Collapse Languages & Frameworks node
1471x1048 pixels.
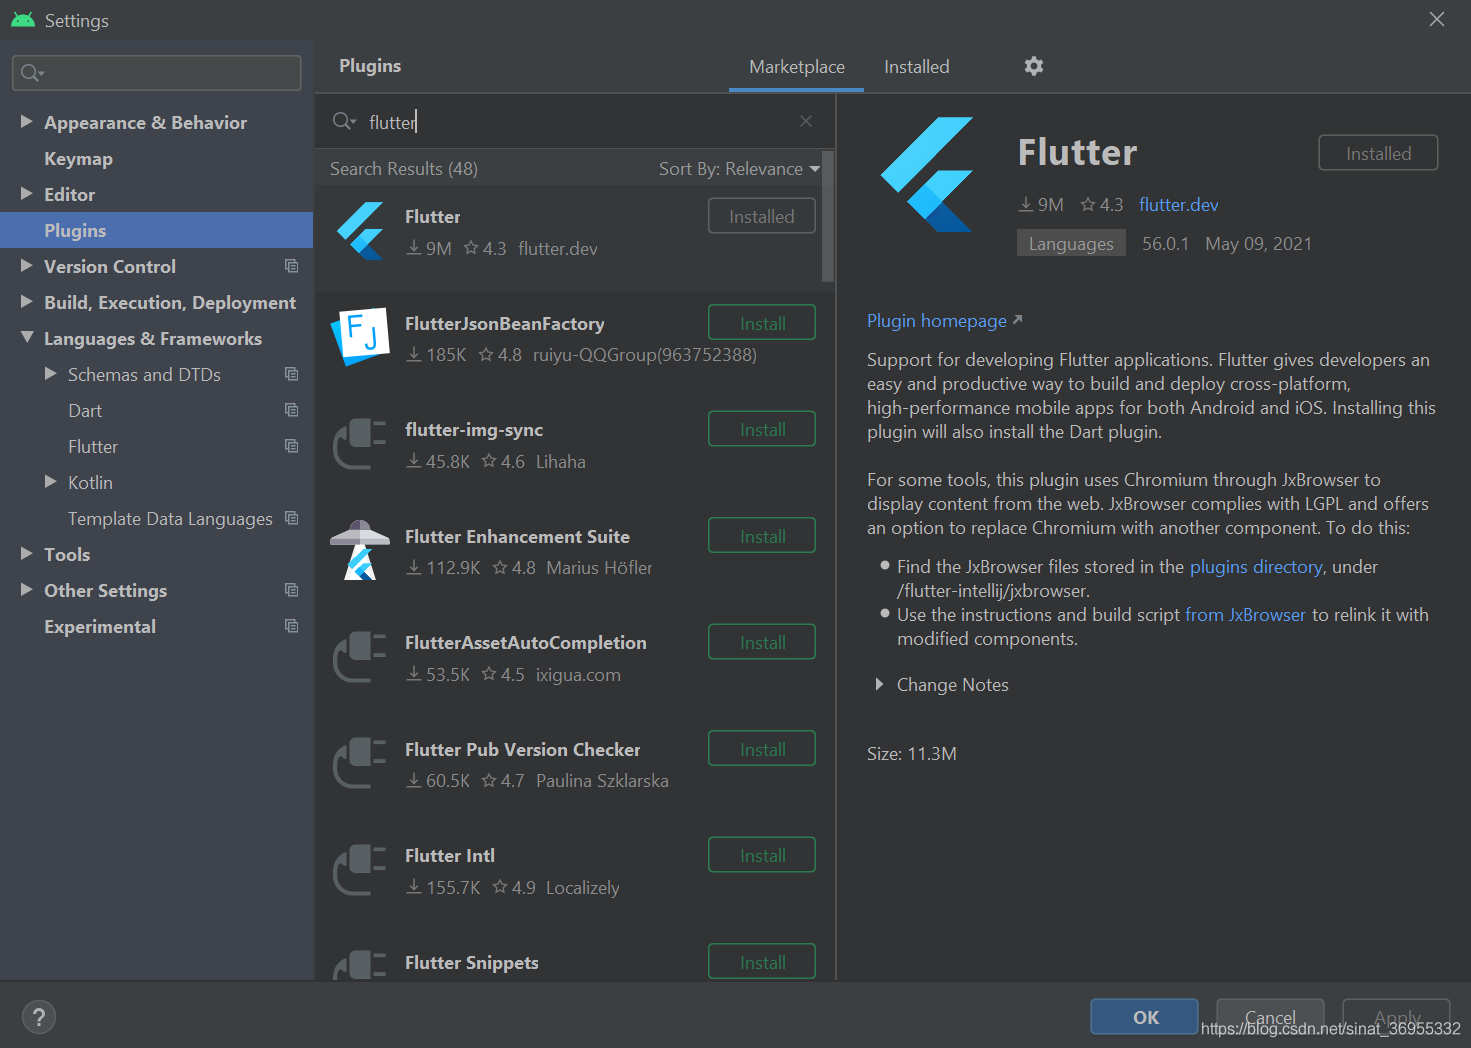[x=27, y=337]
